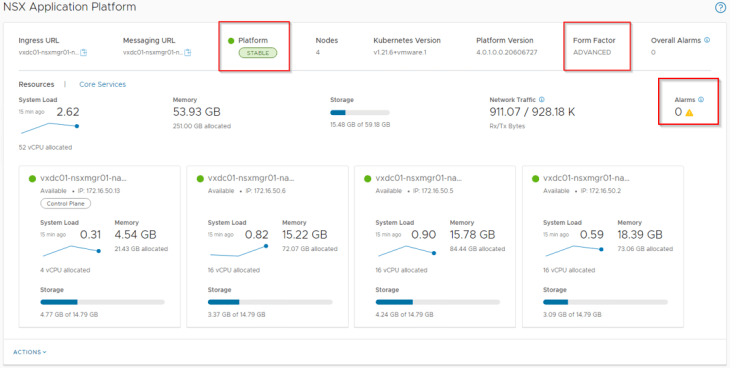Click '73.06 GB allocated' text
730x368 pixels.
tap(645, 249)
